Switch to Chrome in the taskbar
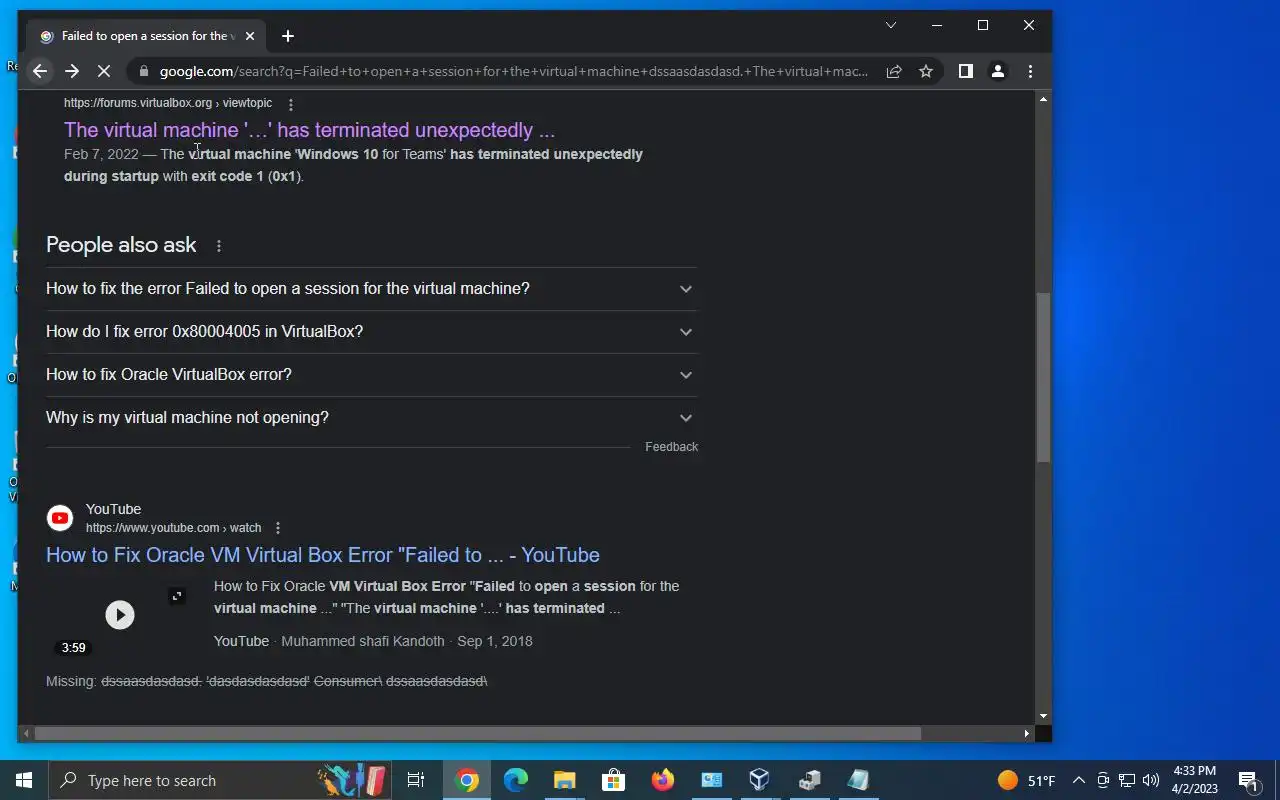The image size is (1280, 800). point(467,780)
